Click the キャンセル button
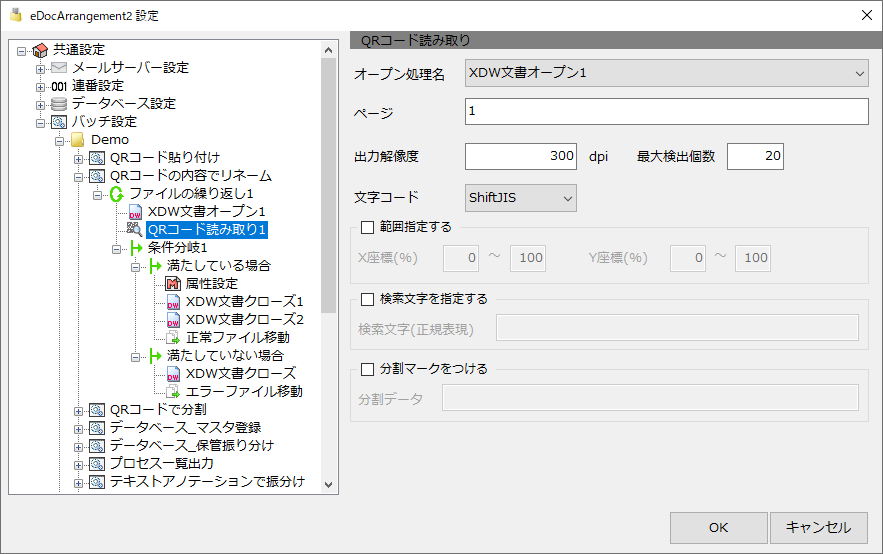 tap(818, 527)
